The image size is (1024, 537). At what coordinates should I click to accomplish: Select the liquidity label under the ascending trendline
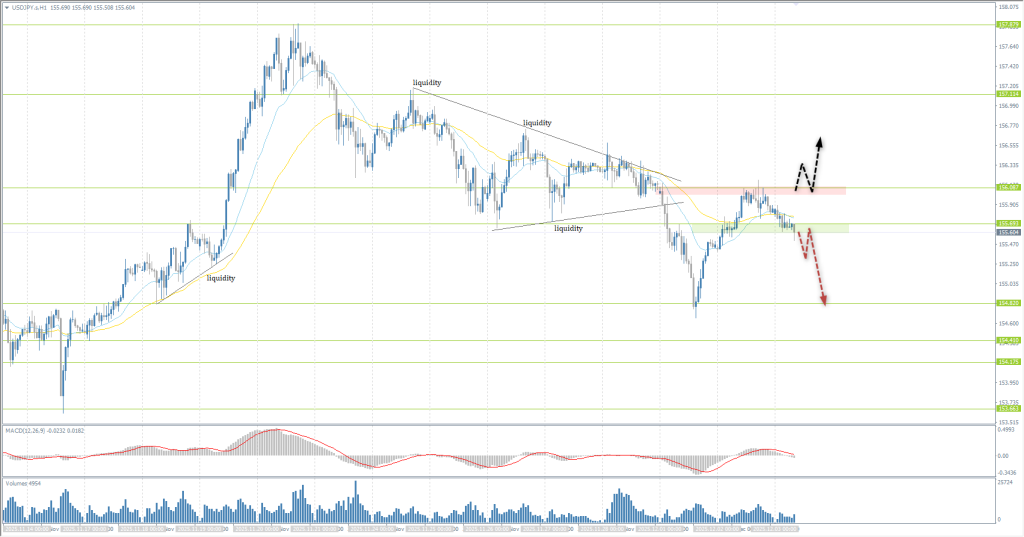click(x=569, y=229)
